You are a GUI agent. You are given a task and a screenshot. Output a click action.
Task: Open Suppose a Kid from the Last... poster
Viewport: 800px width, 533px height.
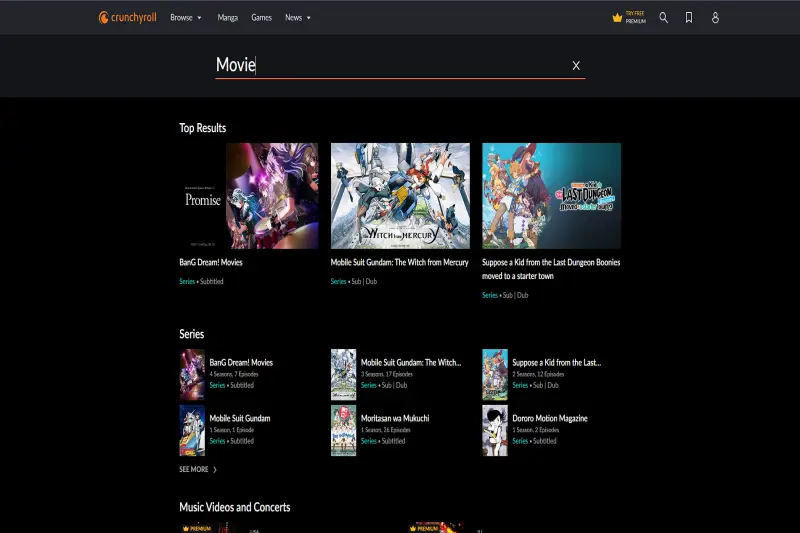coord(495,374)
